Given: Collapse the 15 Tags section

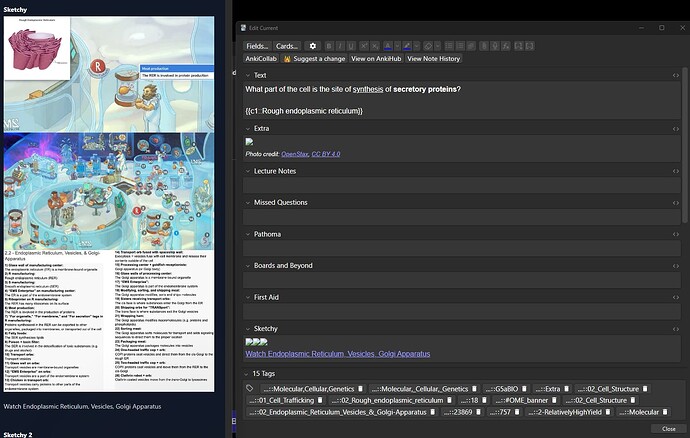Looking at the screenshot, I should 246,374.
